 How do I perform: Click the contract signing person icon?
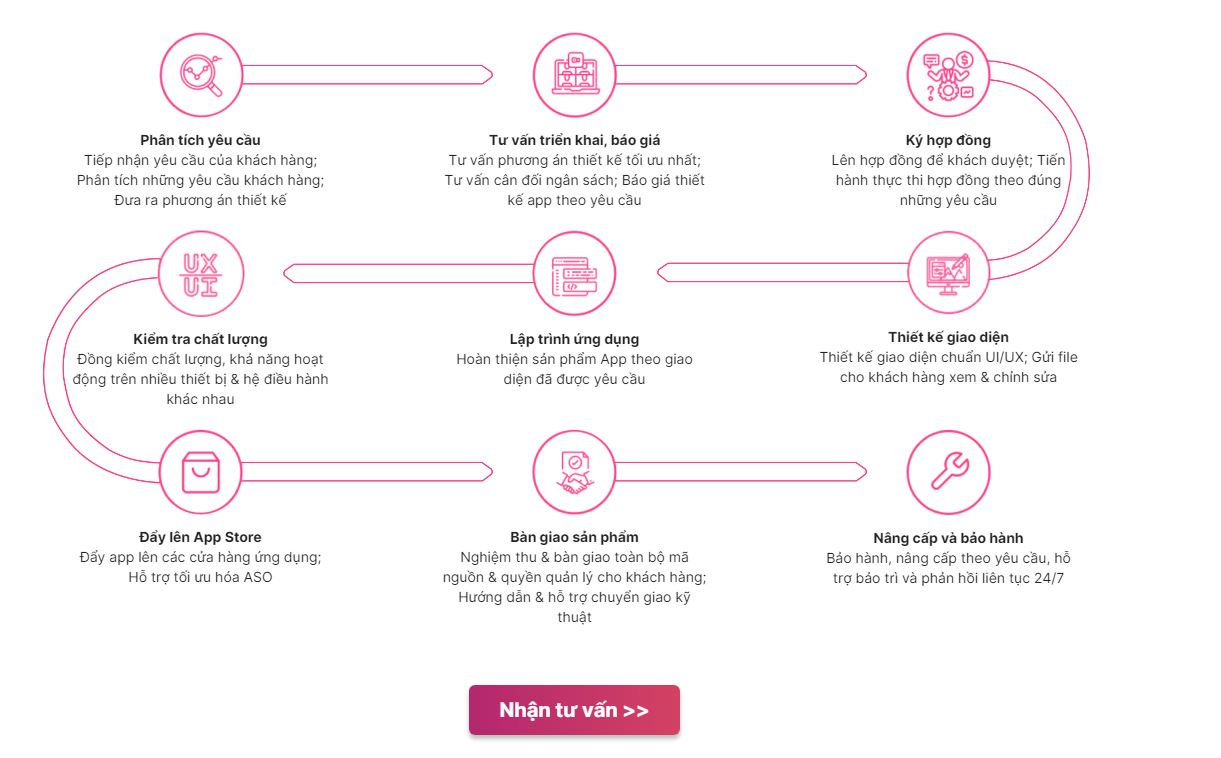pyautogui.click(x=948, y=75)
